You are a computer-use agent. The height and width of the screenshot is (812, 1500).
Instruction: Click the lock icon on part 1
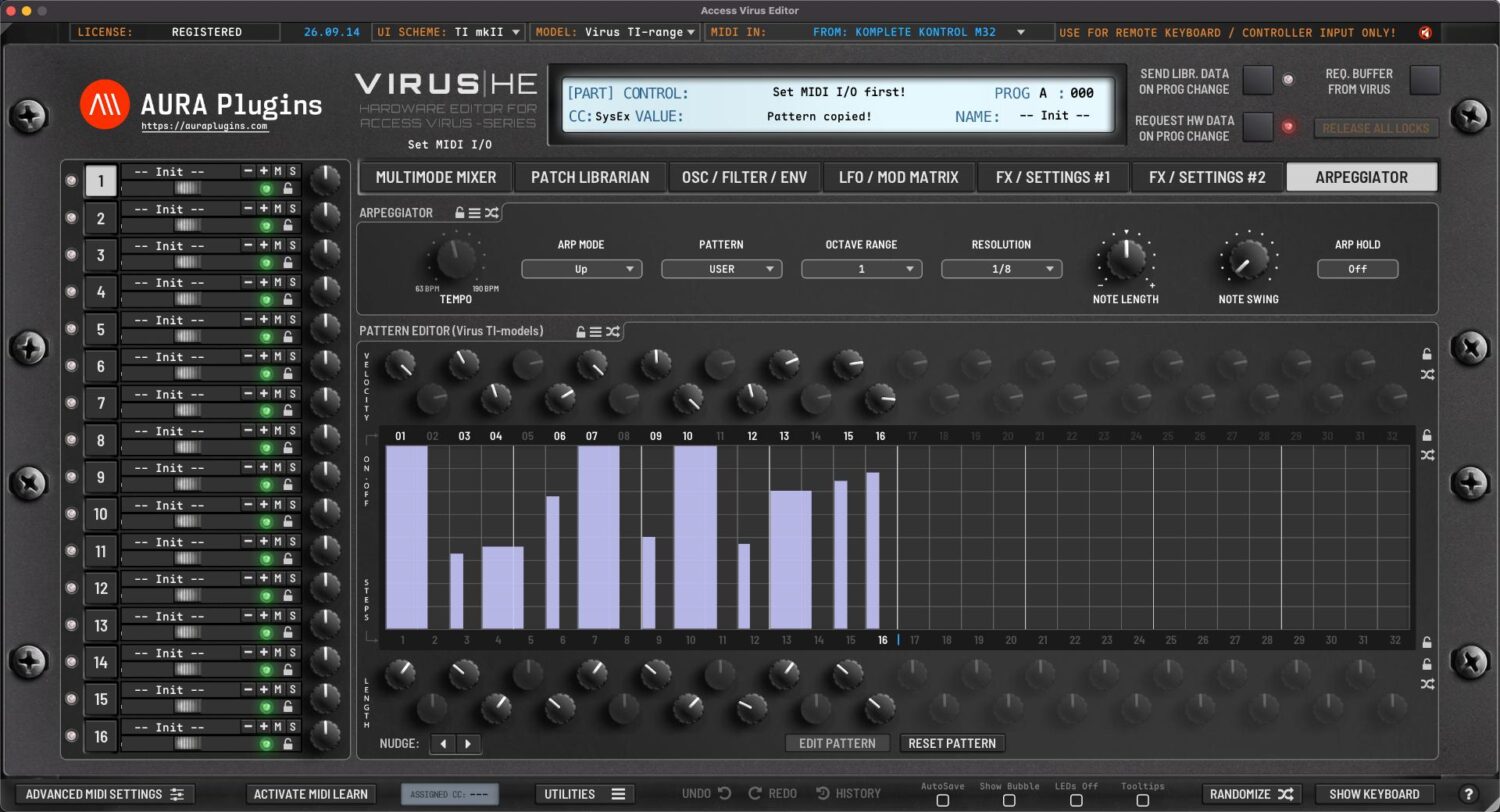288,188
